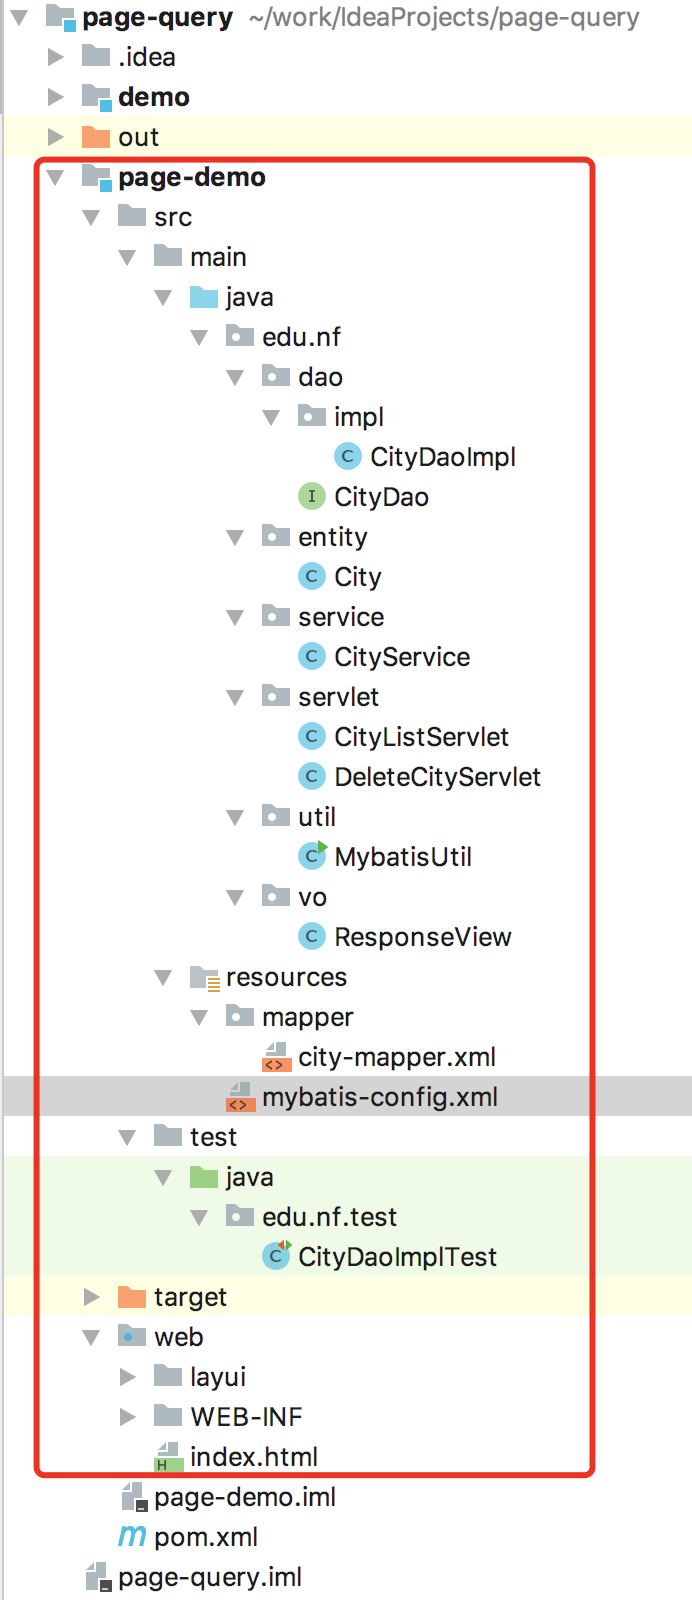
Task: Select the CityDao interface
Action: (381, 497)
